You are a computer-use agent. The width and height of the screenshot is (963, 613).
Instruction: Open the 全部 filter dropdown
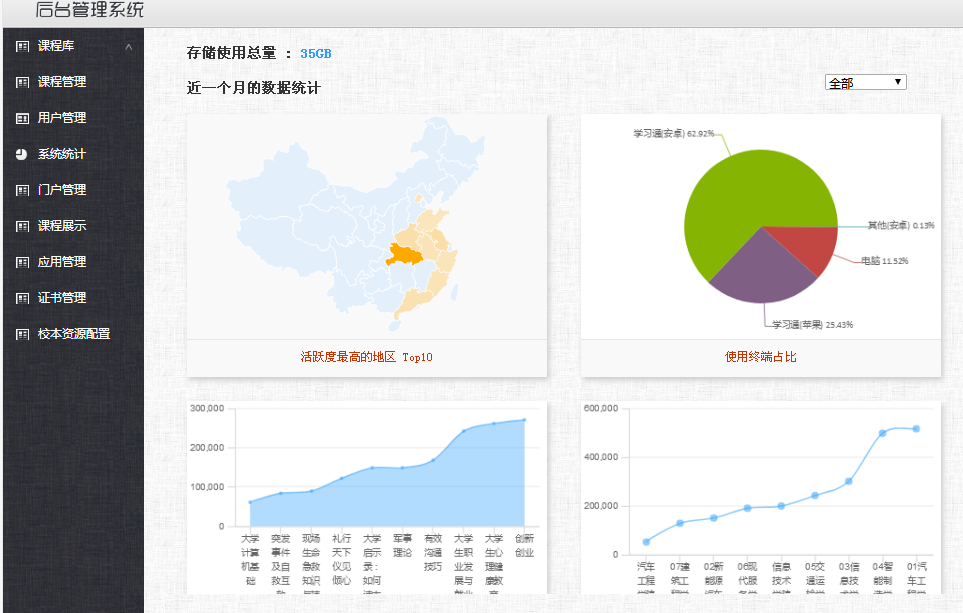click(865, 82)
